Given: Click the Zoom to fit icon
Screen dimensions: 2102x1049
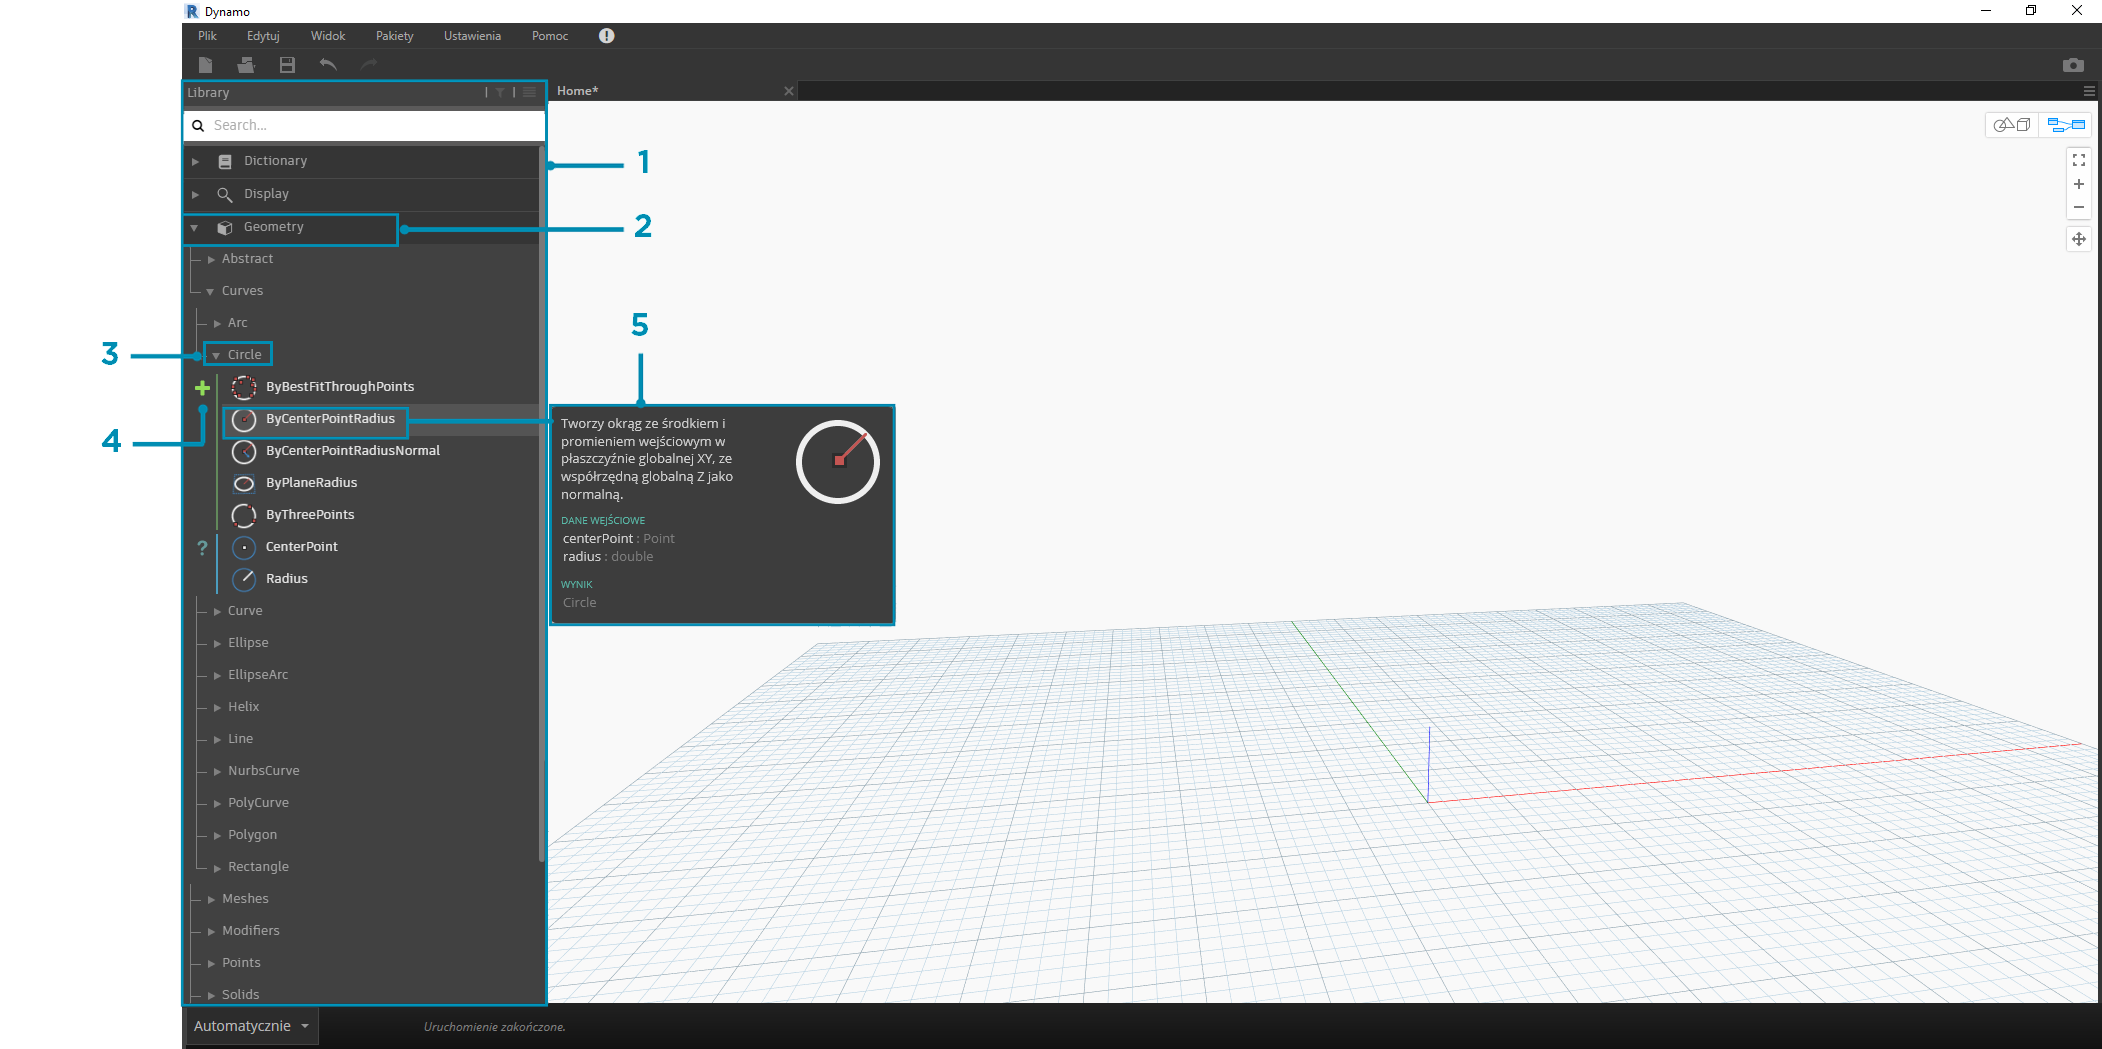Looking at the screenshot, I should pyautogui.click(x=2079, y=160).
